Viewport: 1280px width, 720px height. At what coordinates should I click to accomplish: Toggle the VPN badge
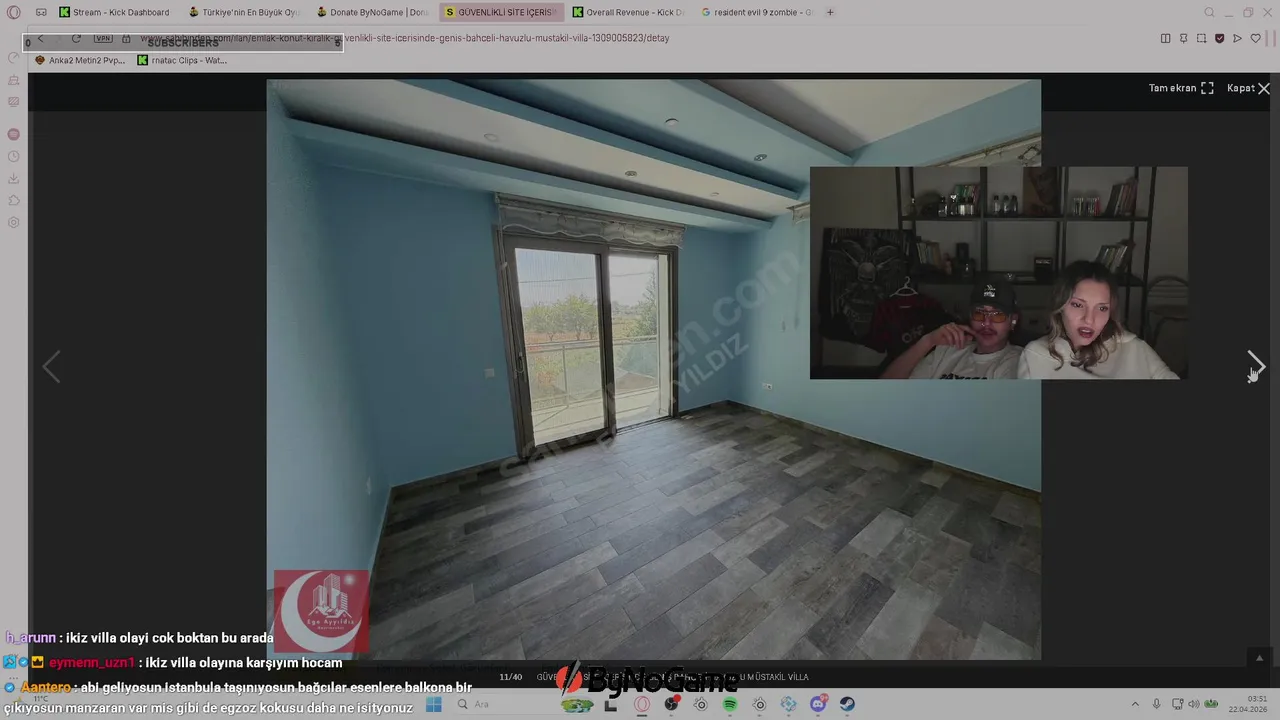tap(104, 38)
